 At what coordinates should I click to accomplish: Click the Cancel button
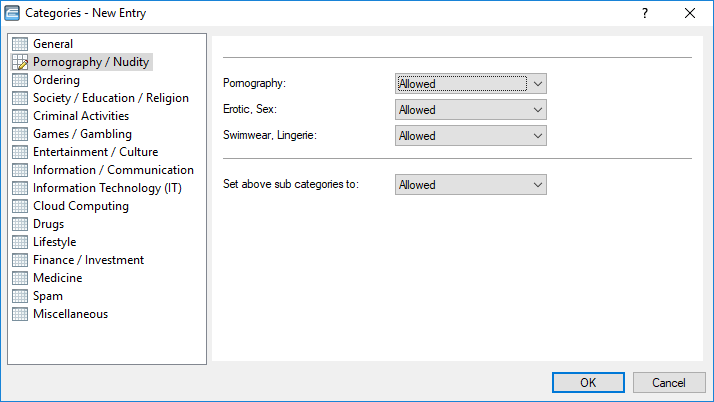click(x=668, y=382)
